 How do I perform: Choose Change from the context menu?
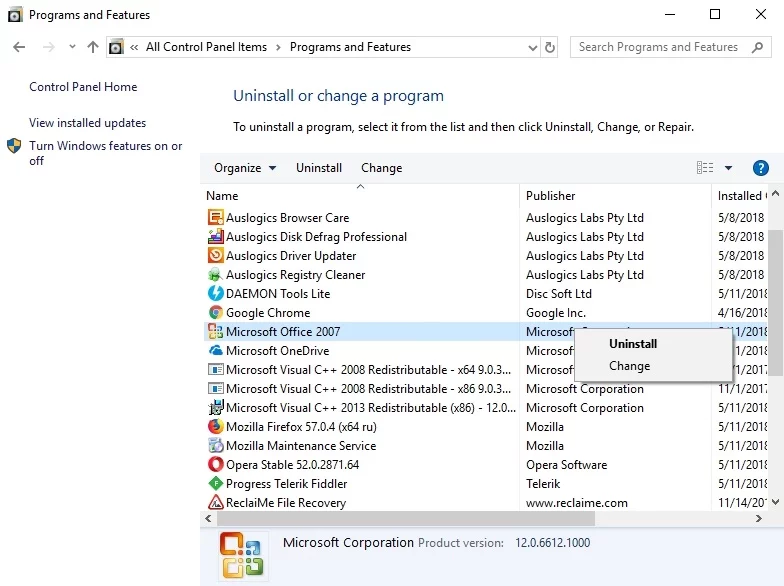pyautogui.click(x=630, y=366)
